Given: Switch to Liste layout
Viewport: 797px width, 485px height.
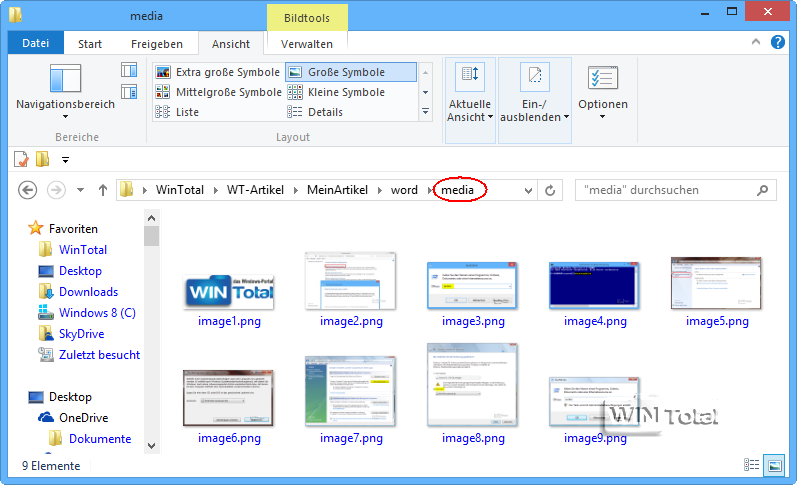Looking at the screenshot, I should pyautogui.click(x=177, y=112).
